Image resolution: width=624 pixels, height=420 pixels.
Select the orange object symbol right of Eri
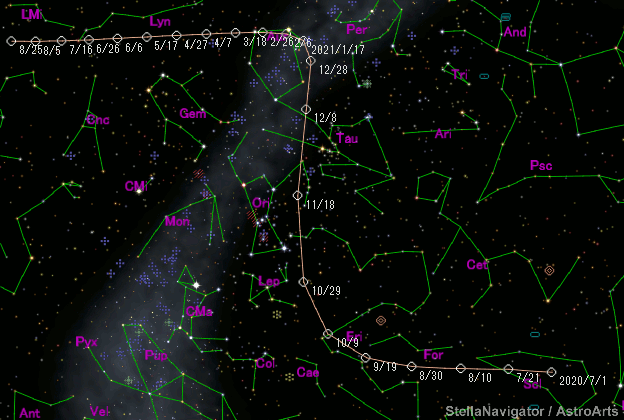pyautogui.click(x=381, y=321)
